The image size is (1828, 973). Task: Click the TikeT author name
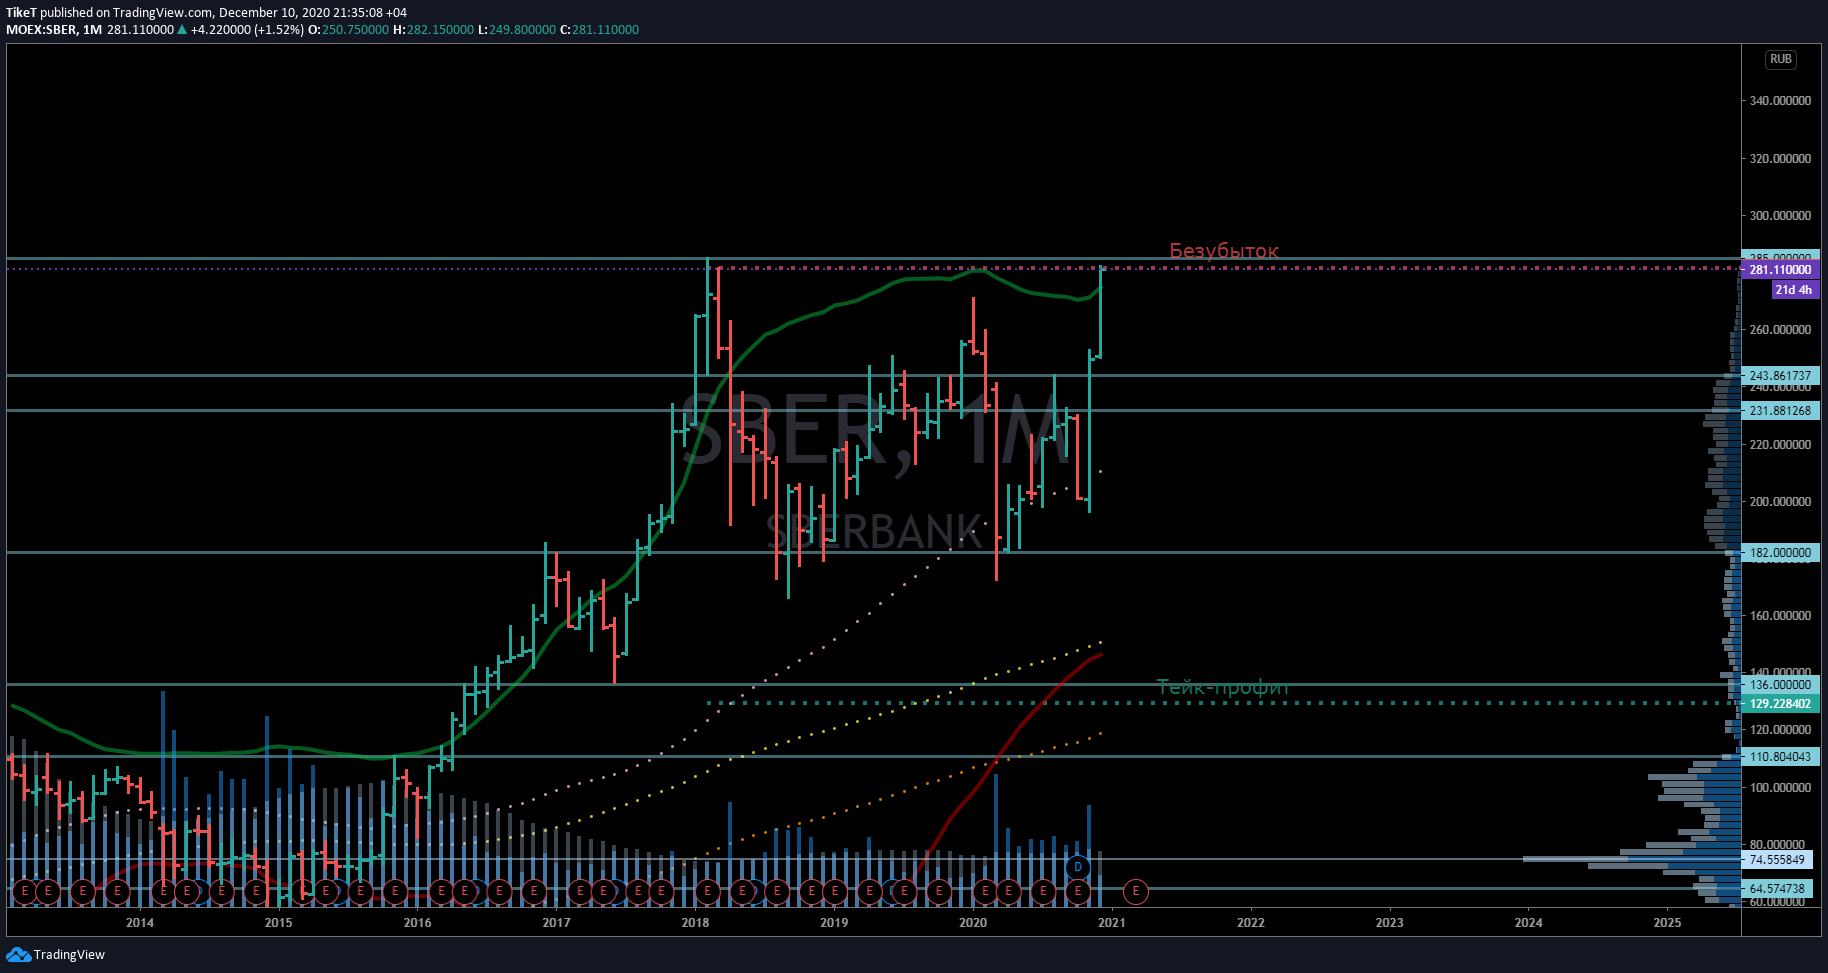[21, 13]
